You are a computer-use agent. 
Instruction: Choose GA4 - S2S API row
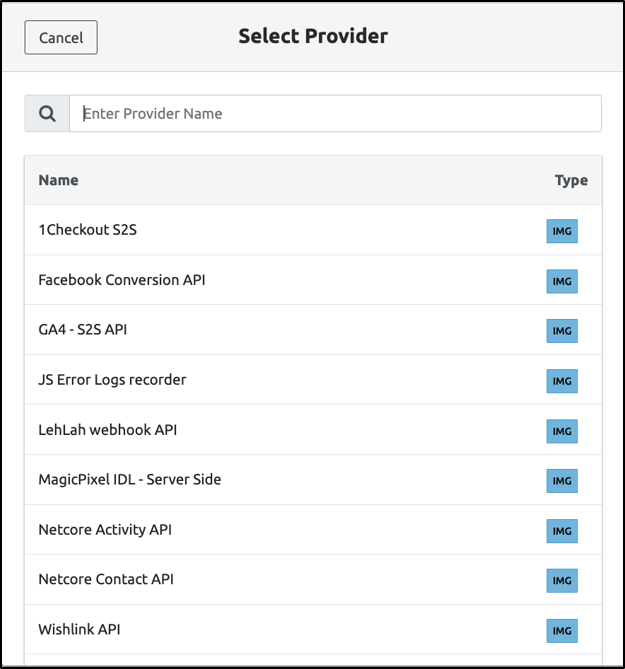[313, 330]
